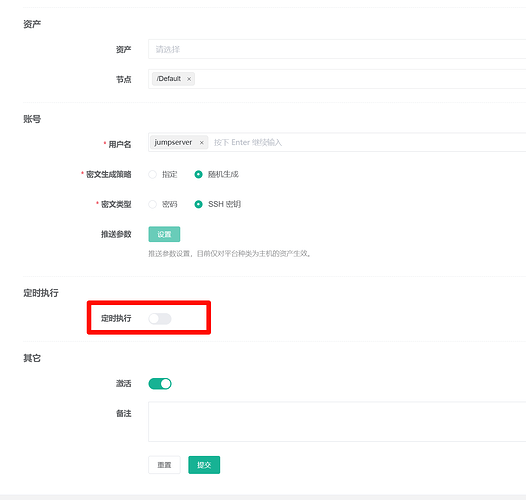526x500 pixels.
Task: Turn off the 激活 toggle
Action: pyautogui.click(x=160, y=384)
